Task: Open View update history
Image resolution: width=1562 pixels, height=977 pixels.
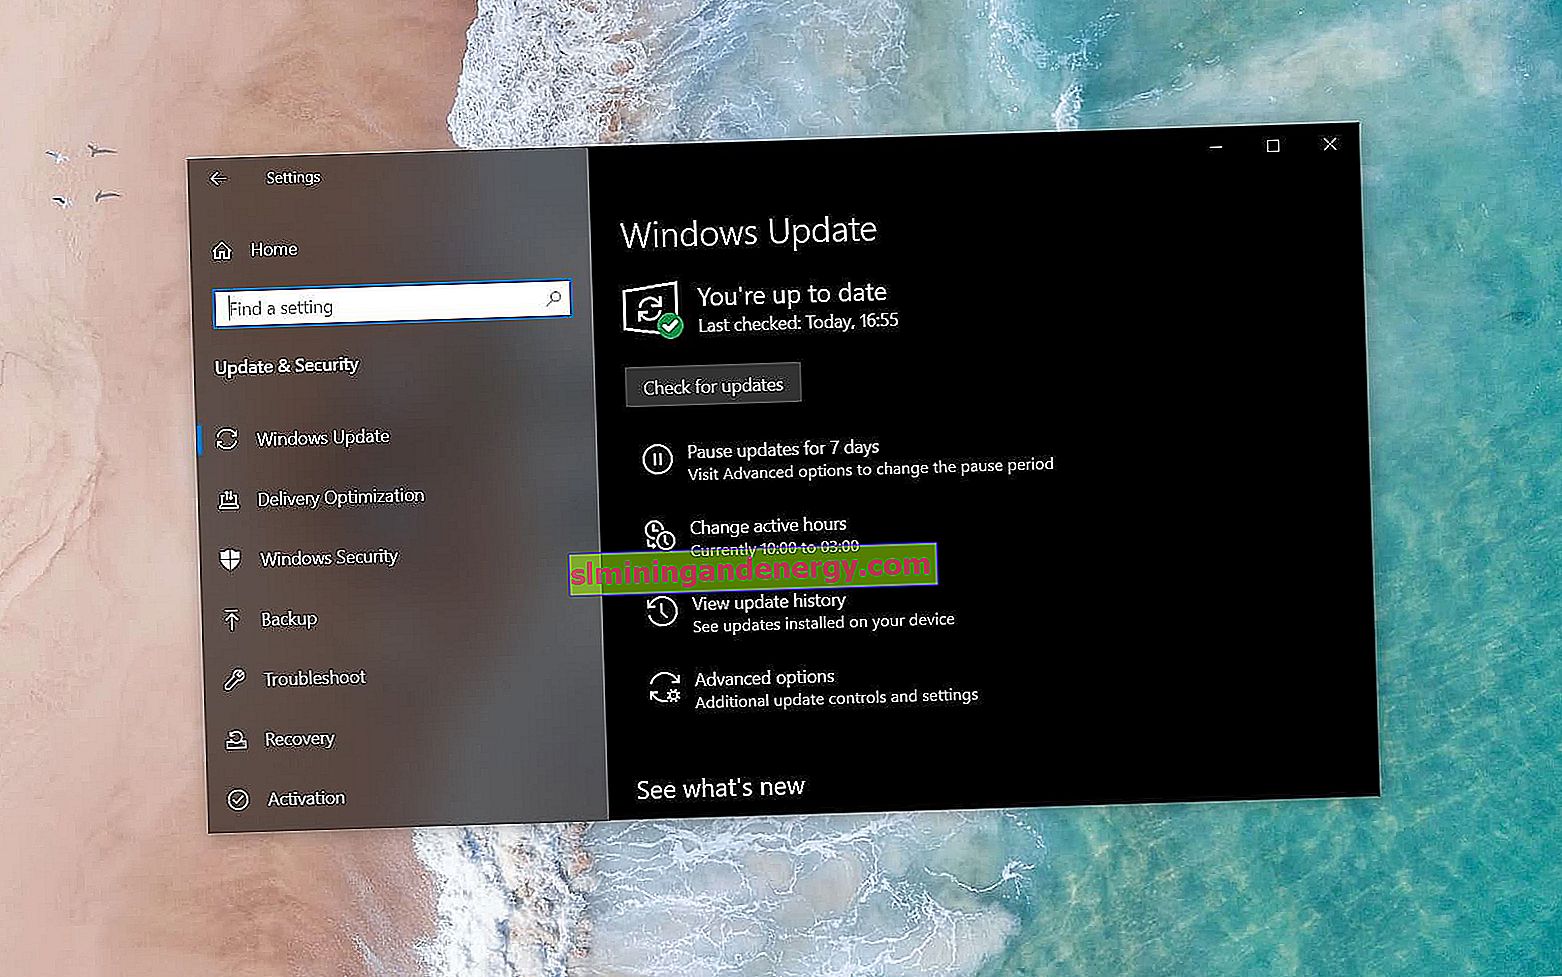Action: coord(769,602)
